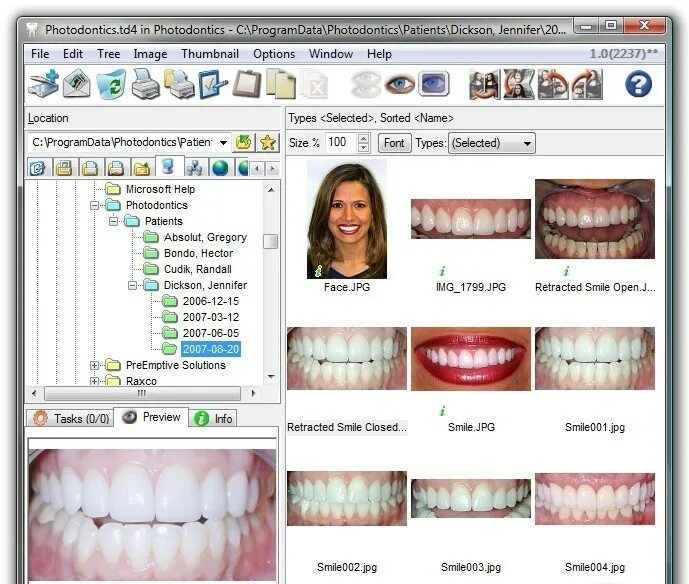Click the single printer toolbar icon
689x584 pixels.
coord(145,84)
